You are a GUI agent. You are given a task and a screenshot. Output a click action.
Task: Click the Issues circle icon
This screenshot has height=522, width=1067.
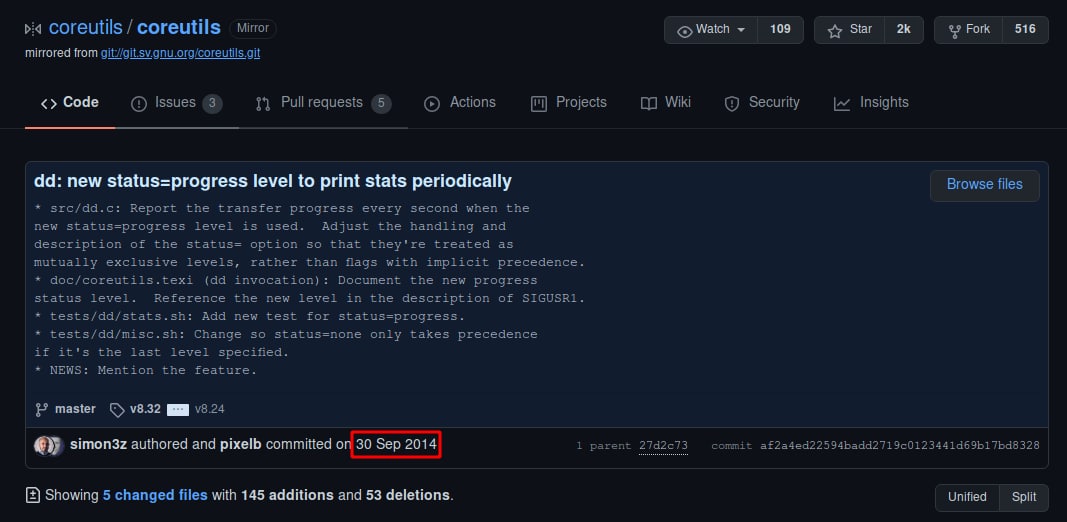(x=139, y=104)
